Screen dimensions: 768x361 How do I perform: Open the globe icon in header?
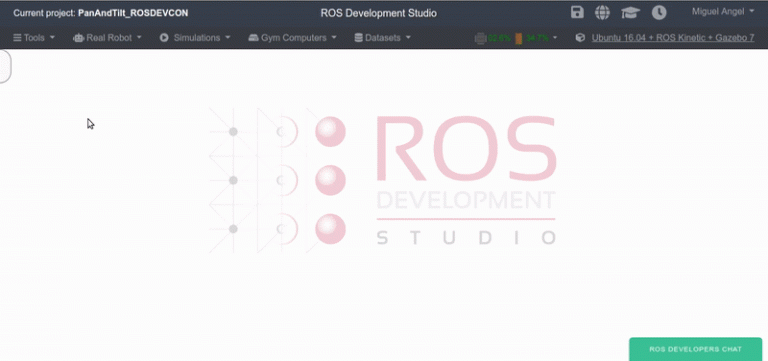point(602,12)
